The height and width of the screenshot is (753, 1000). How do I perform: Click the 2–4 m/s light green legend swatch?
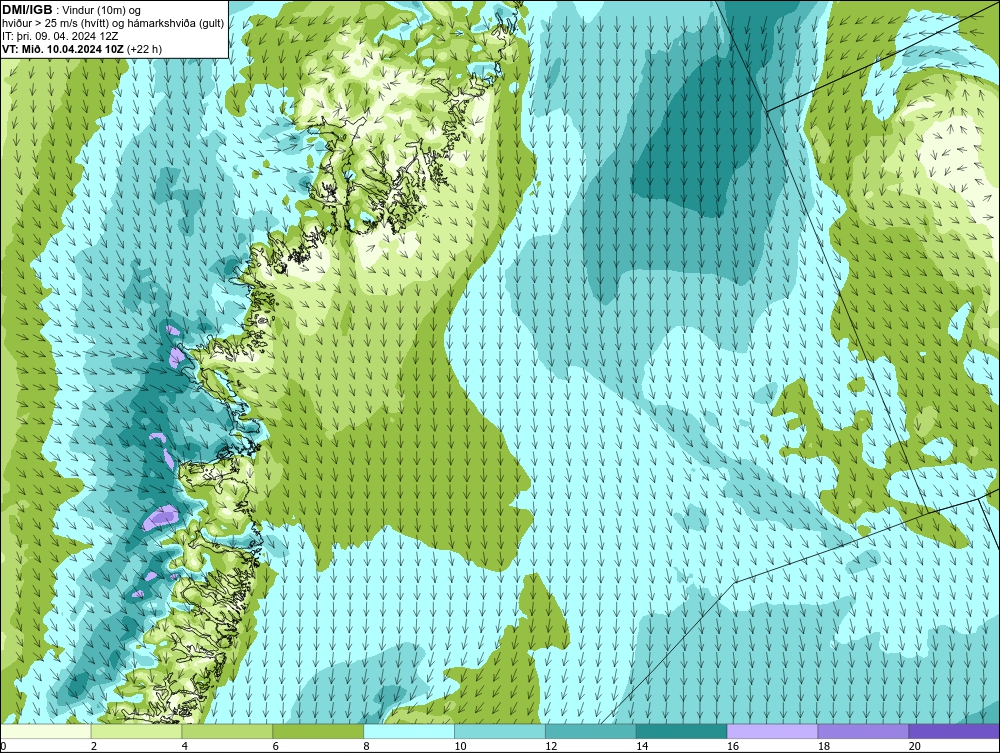136,731
